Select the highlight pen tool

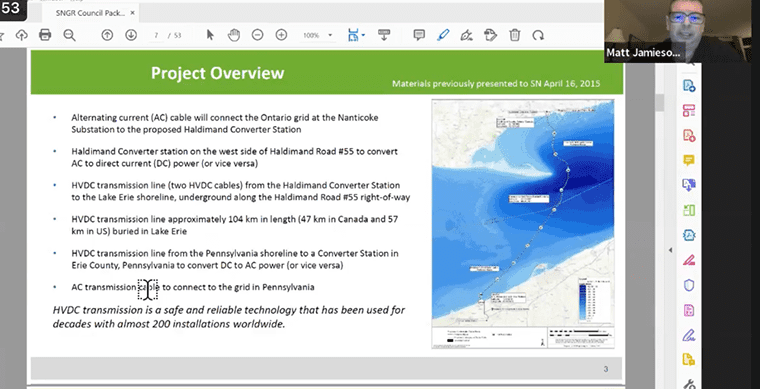(x=443, y=35)
